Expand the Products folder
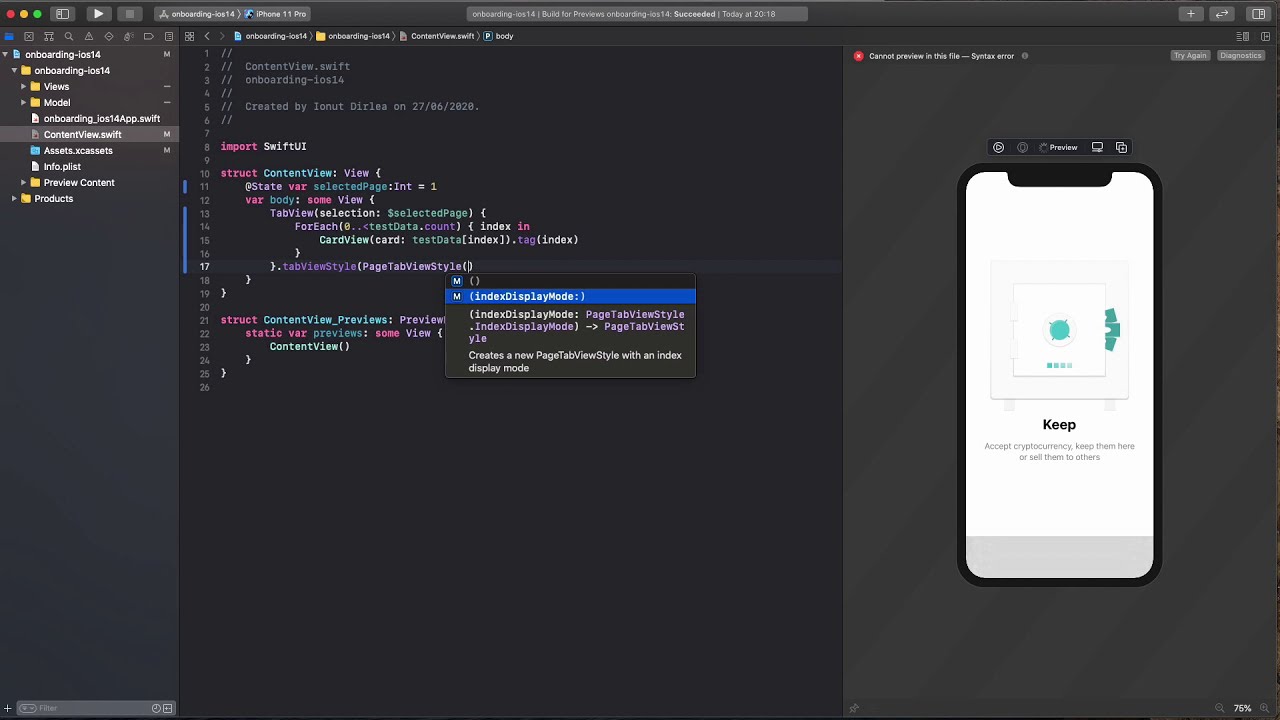1280x720 pixels. click(x=14, y=199)
